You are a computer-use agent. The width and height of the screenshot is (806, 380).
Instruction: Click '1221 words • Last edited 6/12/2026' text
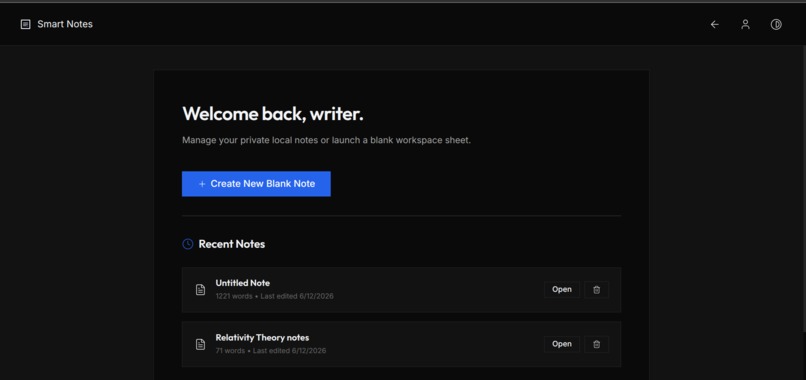click(x=274, y=296)
